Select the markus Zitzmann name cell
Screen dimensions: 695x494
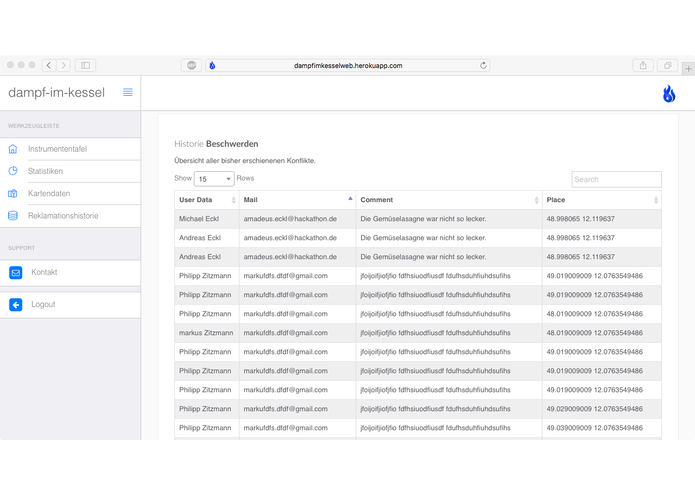click(207, 333)
